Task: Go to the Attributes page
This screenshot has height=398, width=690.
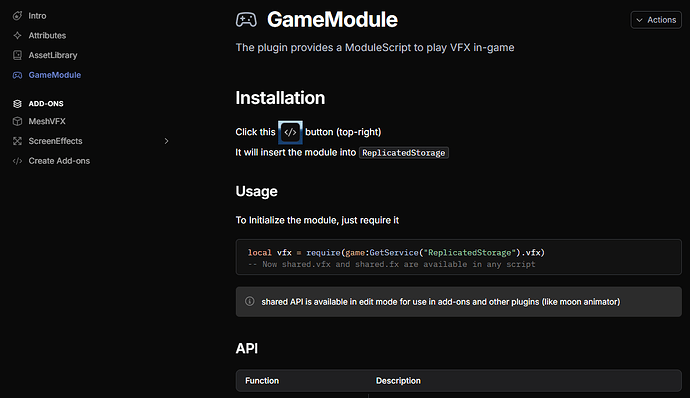Action: (x=47, y=36)
